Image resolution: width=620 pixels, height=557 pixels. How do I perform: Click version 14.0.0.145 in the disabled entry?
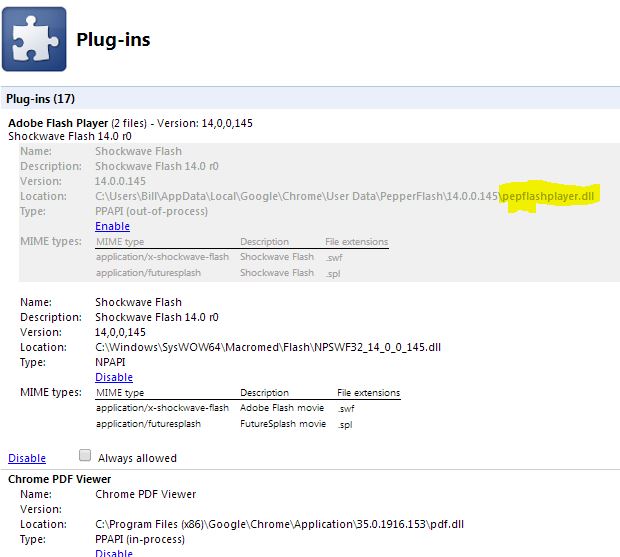tap(120, 181)
